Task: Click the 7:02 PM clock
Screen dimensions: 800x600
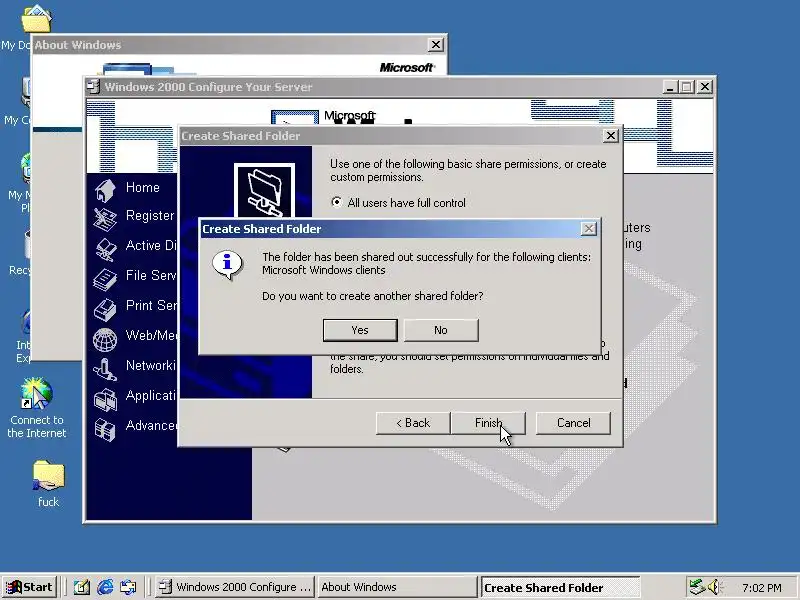Action: point(762,588)
